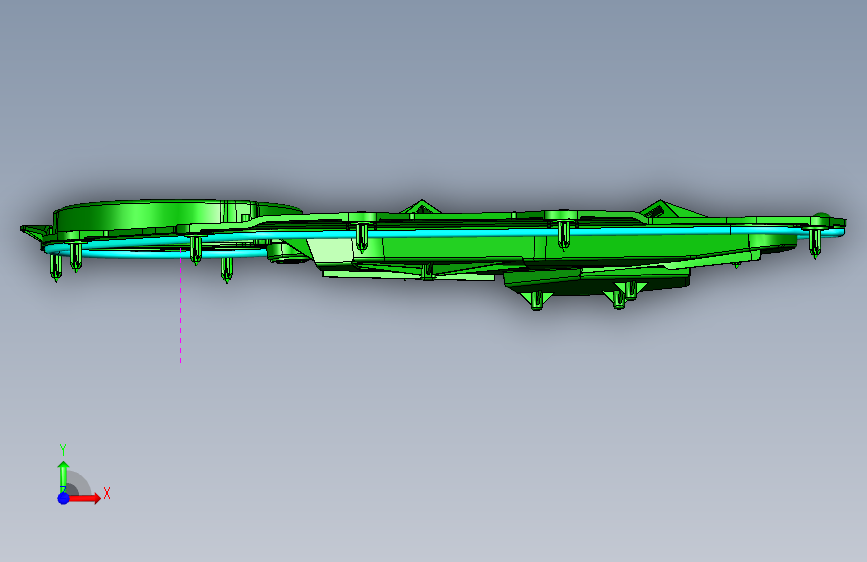The image size is (867, 562).
Task: Click the magenta dashed reference axis line
Action: [x=180, y=305]
